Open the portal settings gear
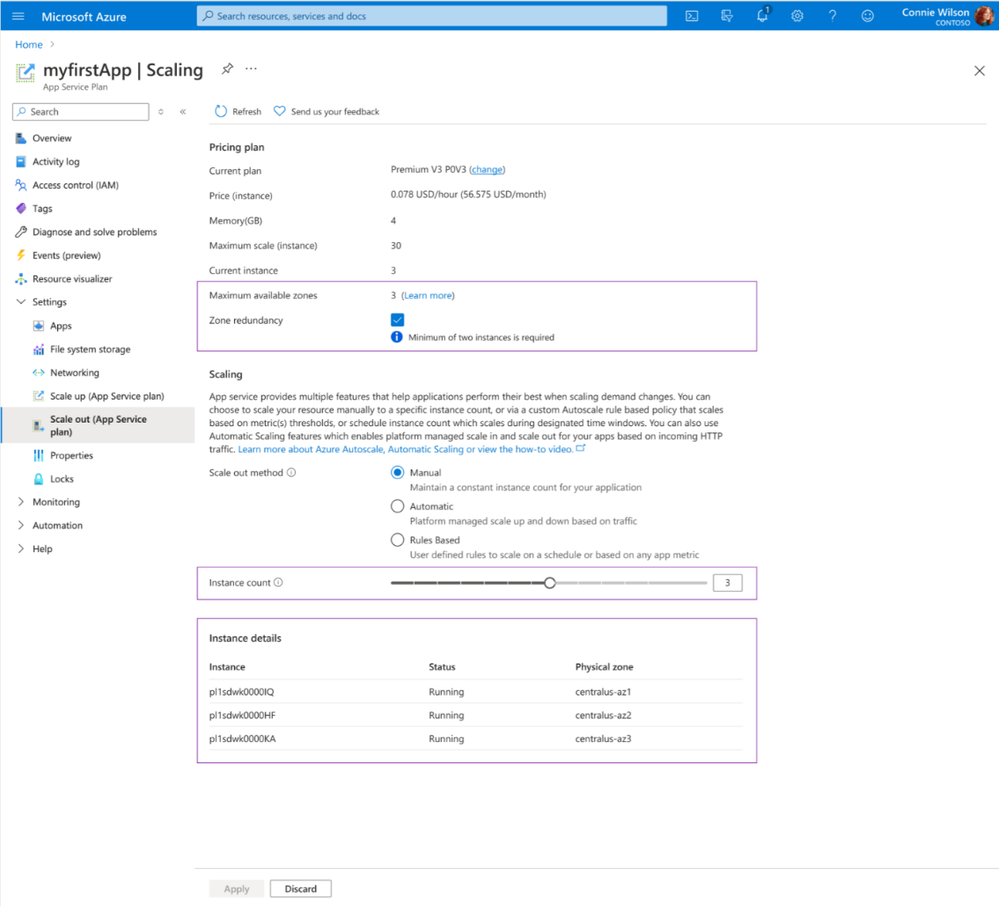This screenshot has width=999, height=906. tap(798, 17)
